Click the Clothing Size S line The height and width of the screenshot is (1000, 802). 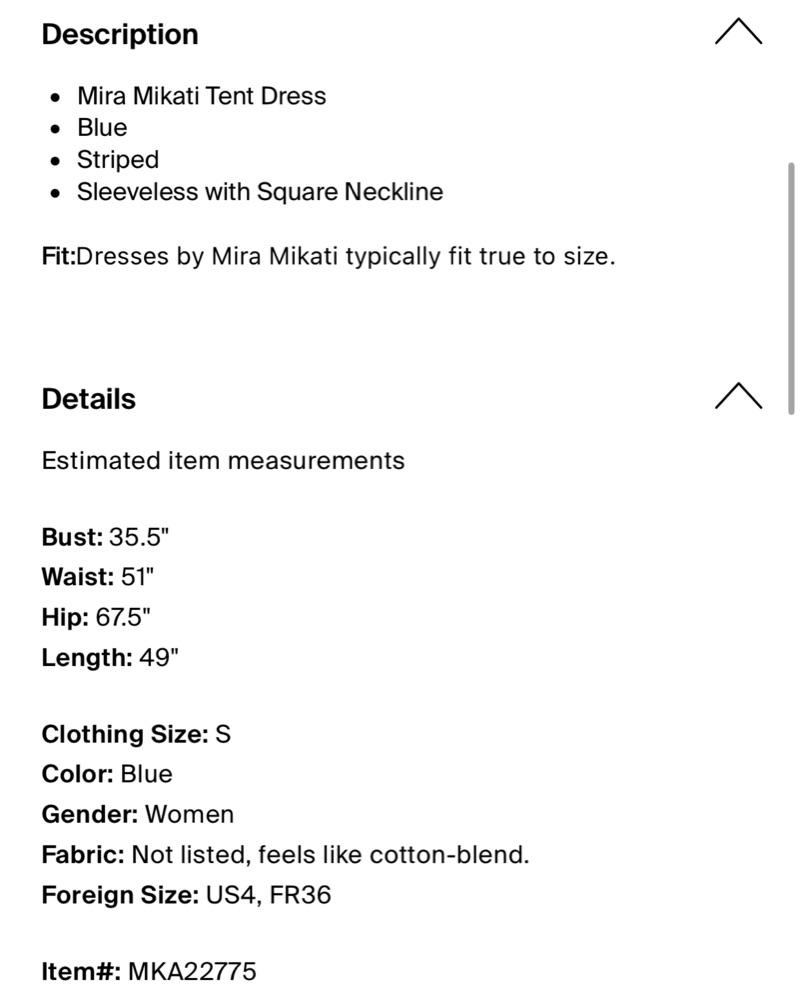point(136,734)
